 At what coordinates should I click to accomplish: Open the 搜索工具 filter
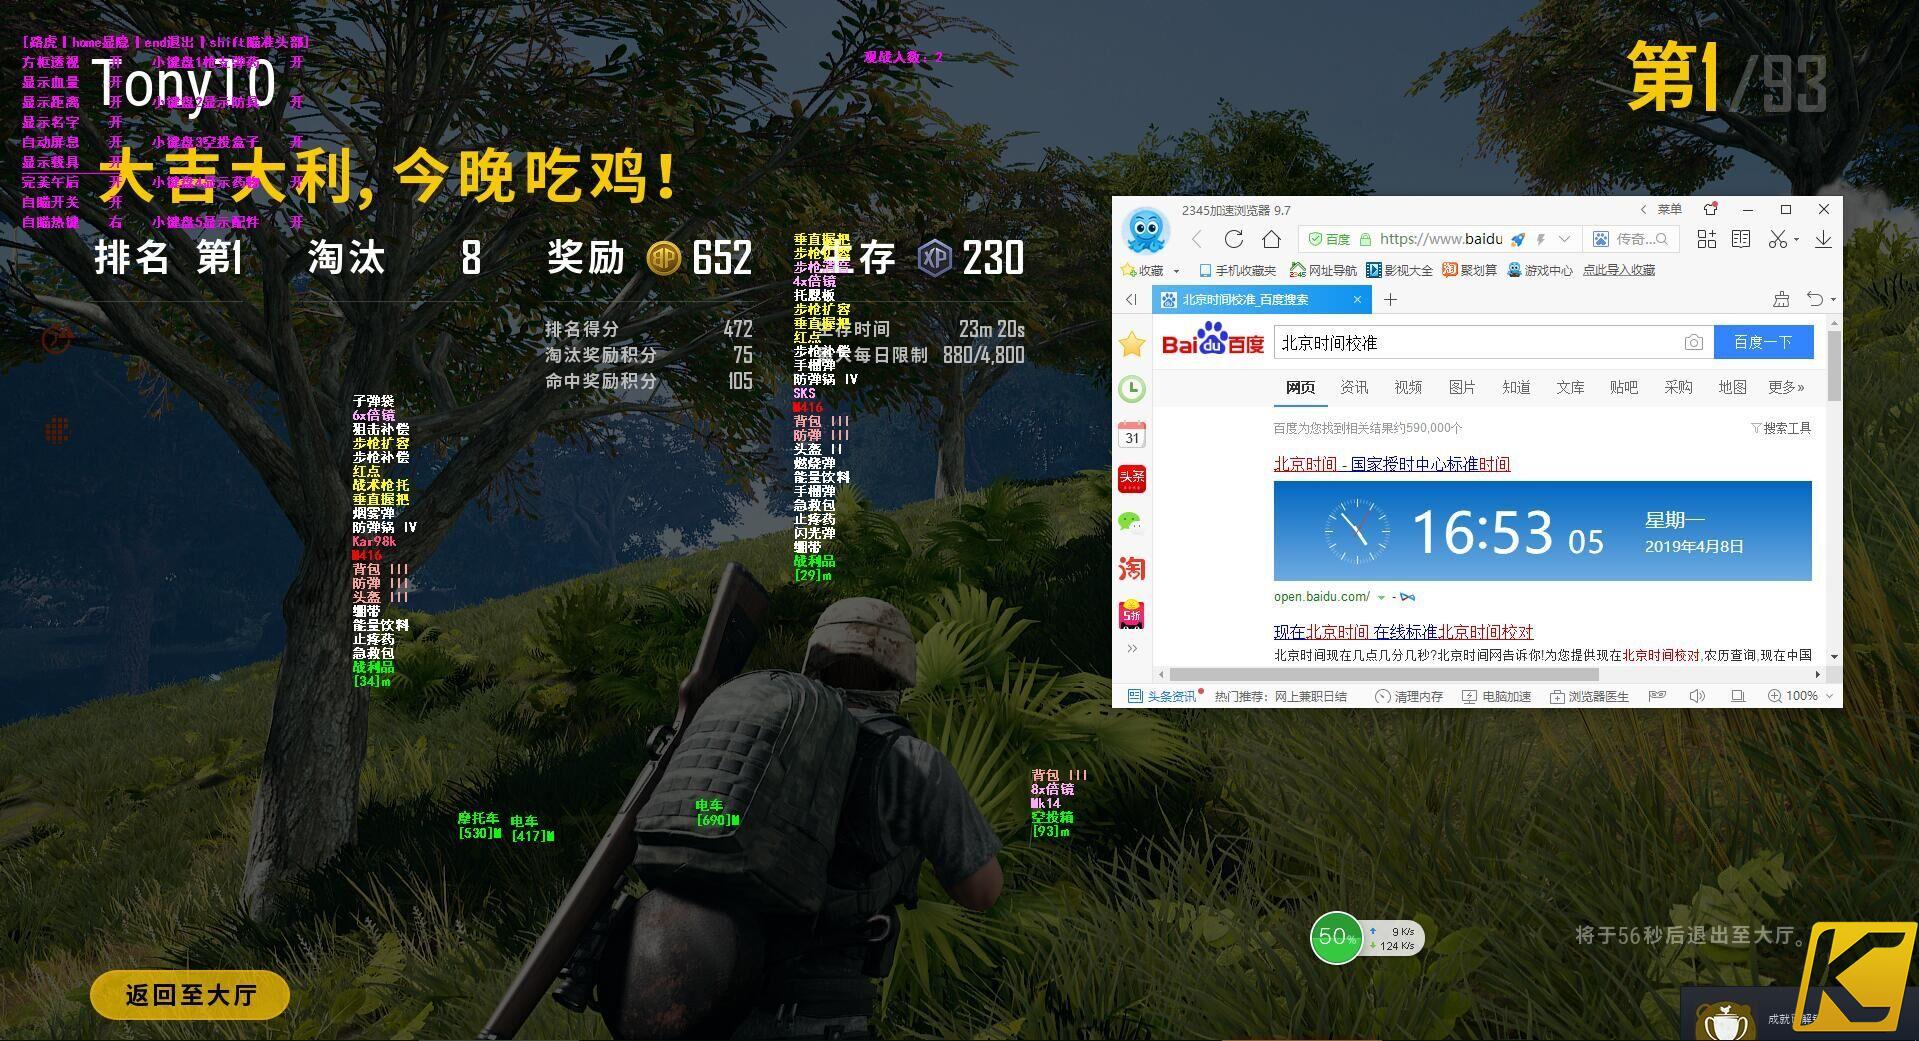tap(1781, 428)
